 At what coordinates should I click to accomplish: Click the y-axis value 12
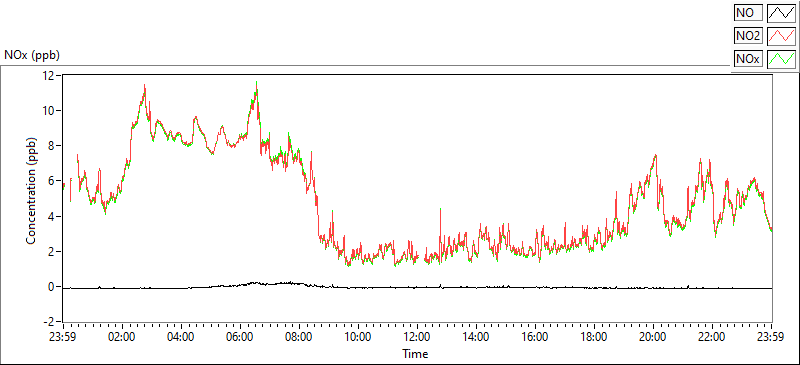click(49, 75)
